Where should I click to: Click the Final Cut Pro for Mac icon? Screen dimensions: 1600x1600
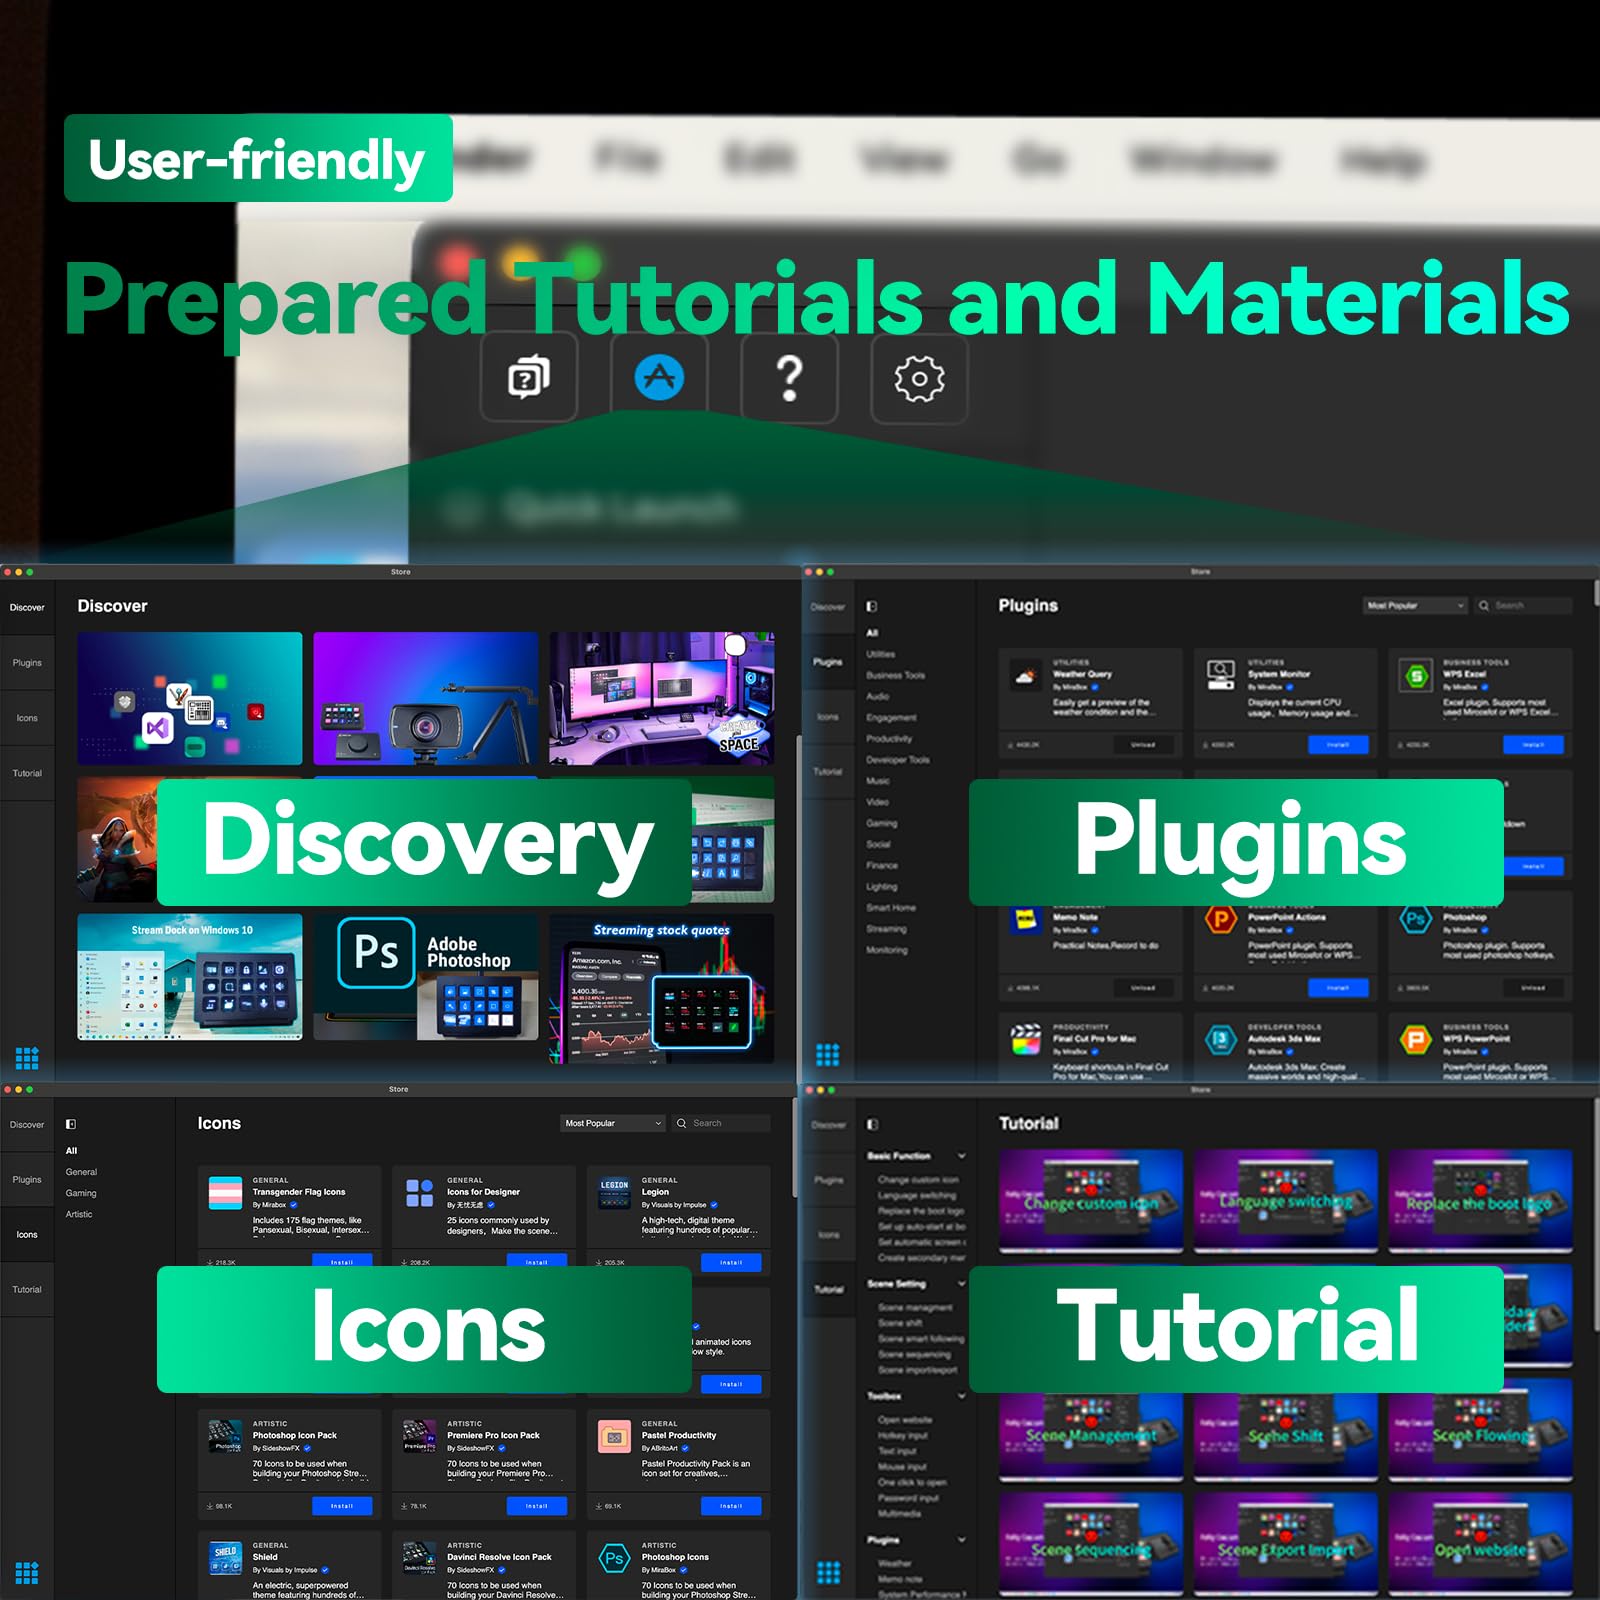[1025, 1040]
